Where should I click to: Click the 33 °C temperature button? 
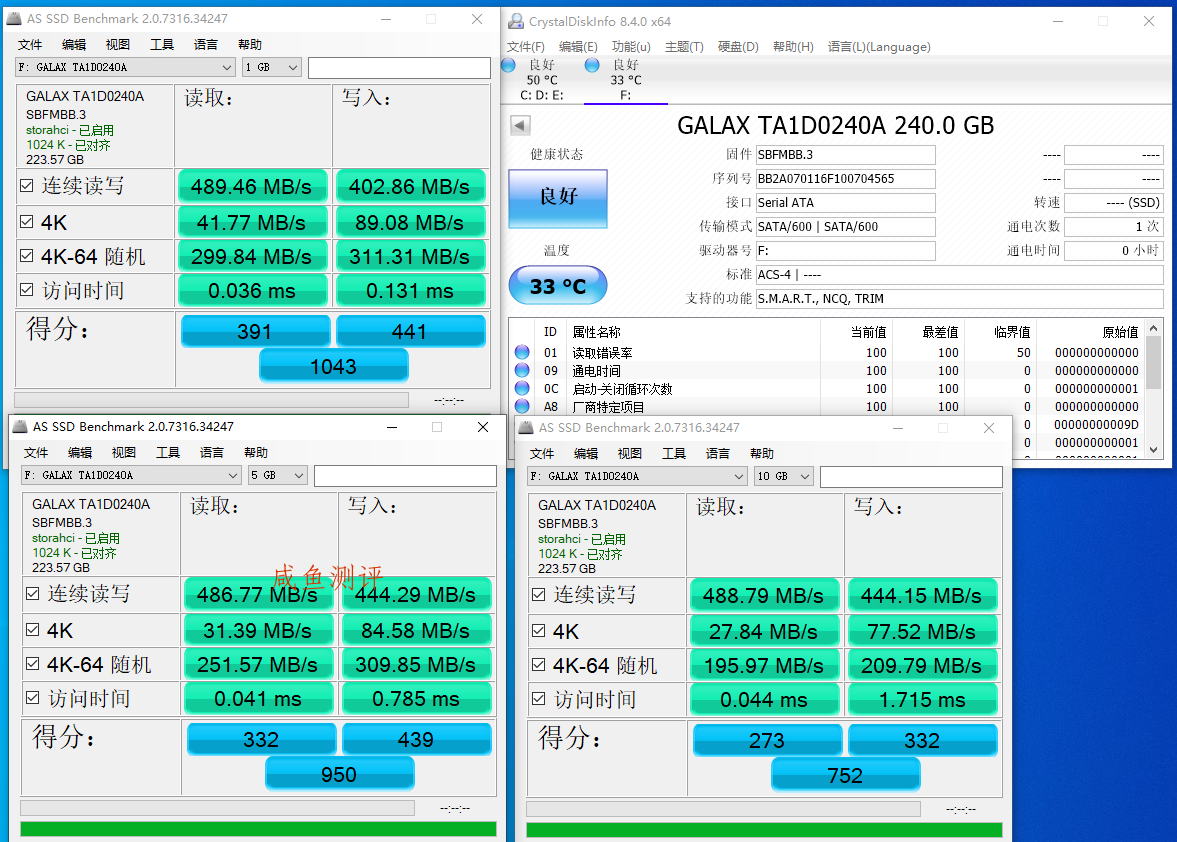(558, 286)
